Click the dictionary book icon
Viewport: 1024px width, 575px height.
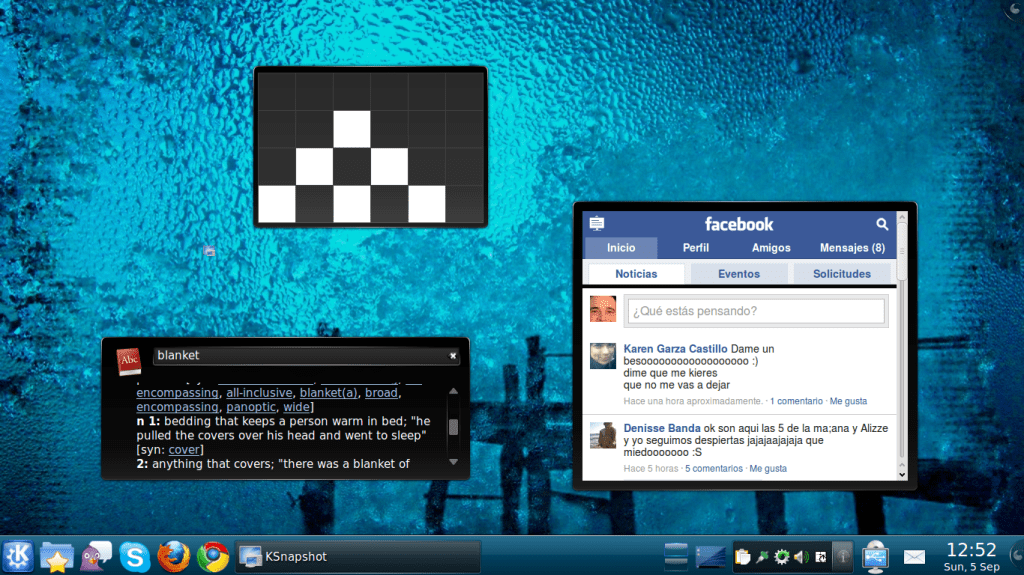pos(129,361)
